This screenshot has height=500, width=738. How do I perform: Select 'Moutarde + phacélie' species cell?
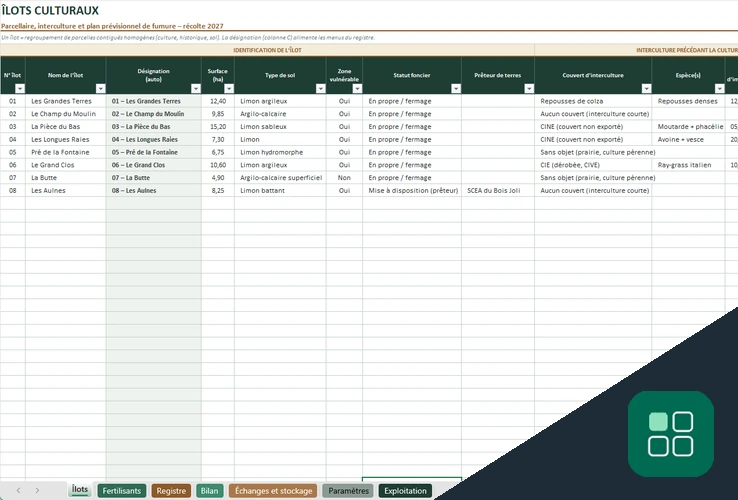coord(689,126)
